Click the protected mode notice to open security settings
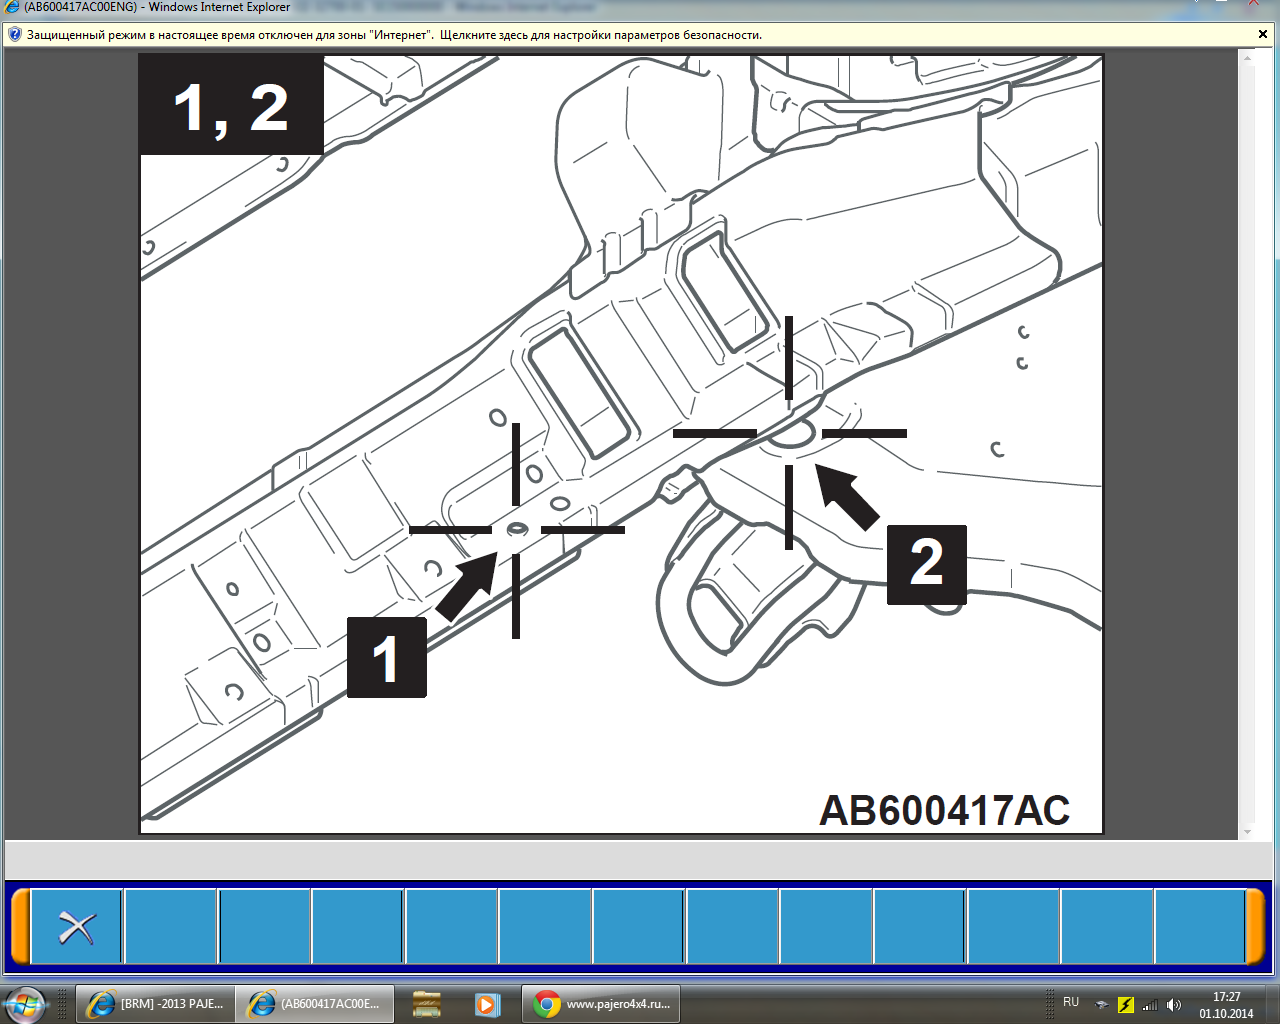 (x=394, y=35)
